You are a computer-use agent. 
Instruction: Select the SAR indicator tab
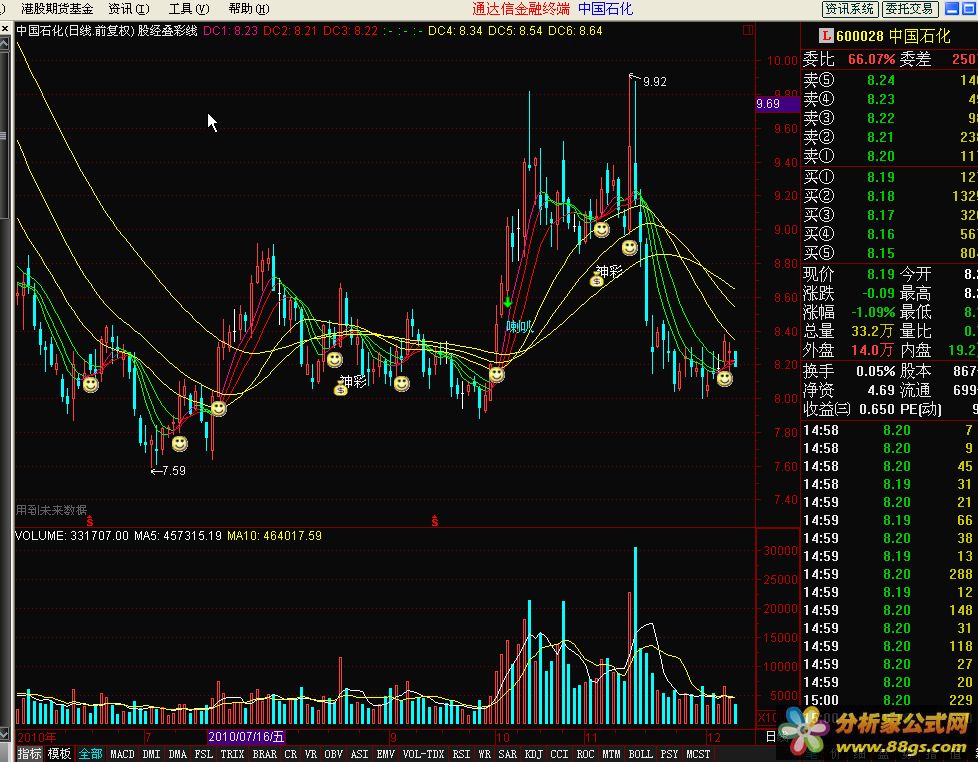[x=508, y=754]
